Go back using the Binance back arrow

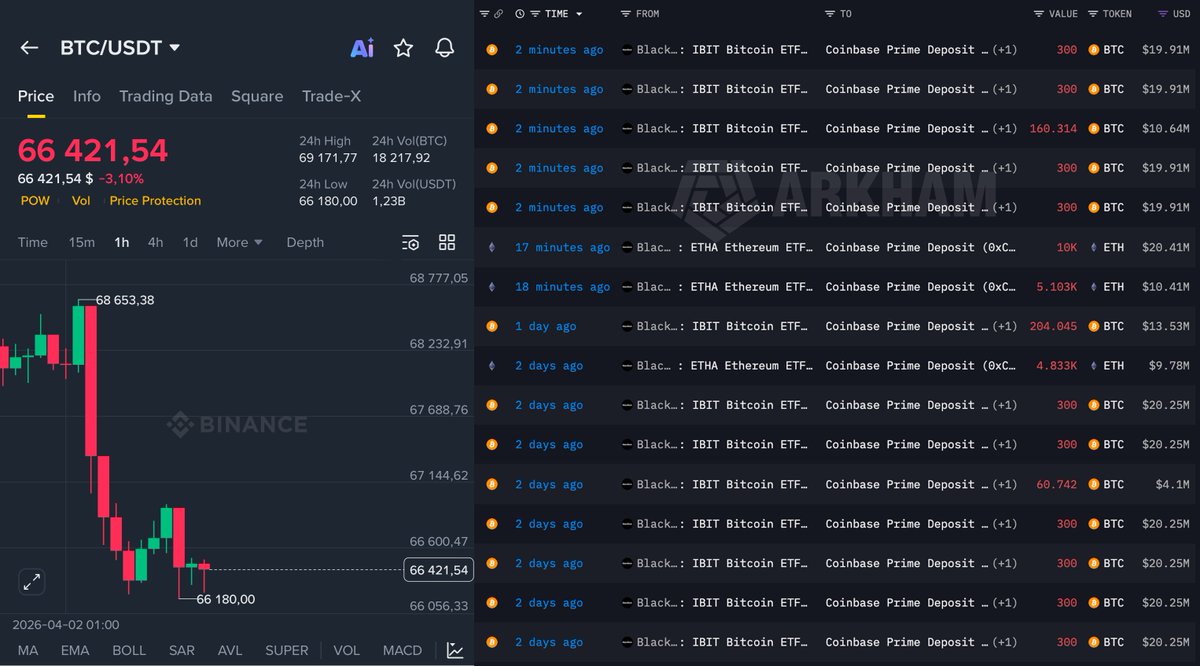coord(29,48)
